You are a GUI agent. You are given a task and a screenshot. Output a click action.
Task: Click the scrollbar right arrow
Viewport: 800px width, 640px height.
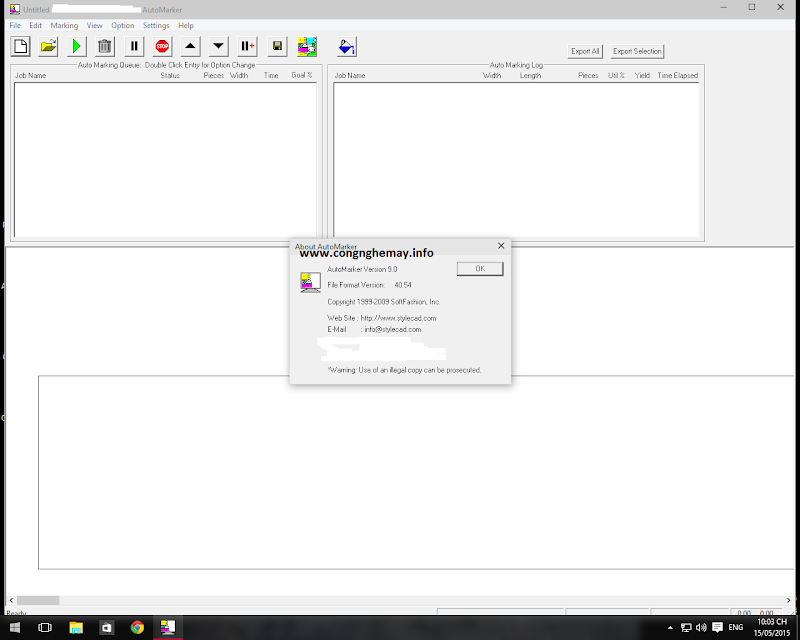click(x=788, y=600)
